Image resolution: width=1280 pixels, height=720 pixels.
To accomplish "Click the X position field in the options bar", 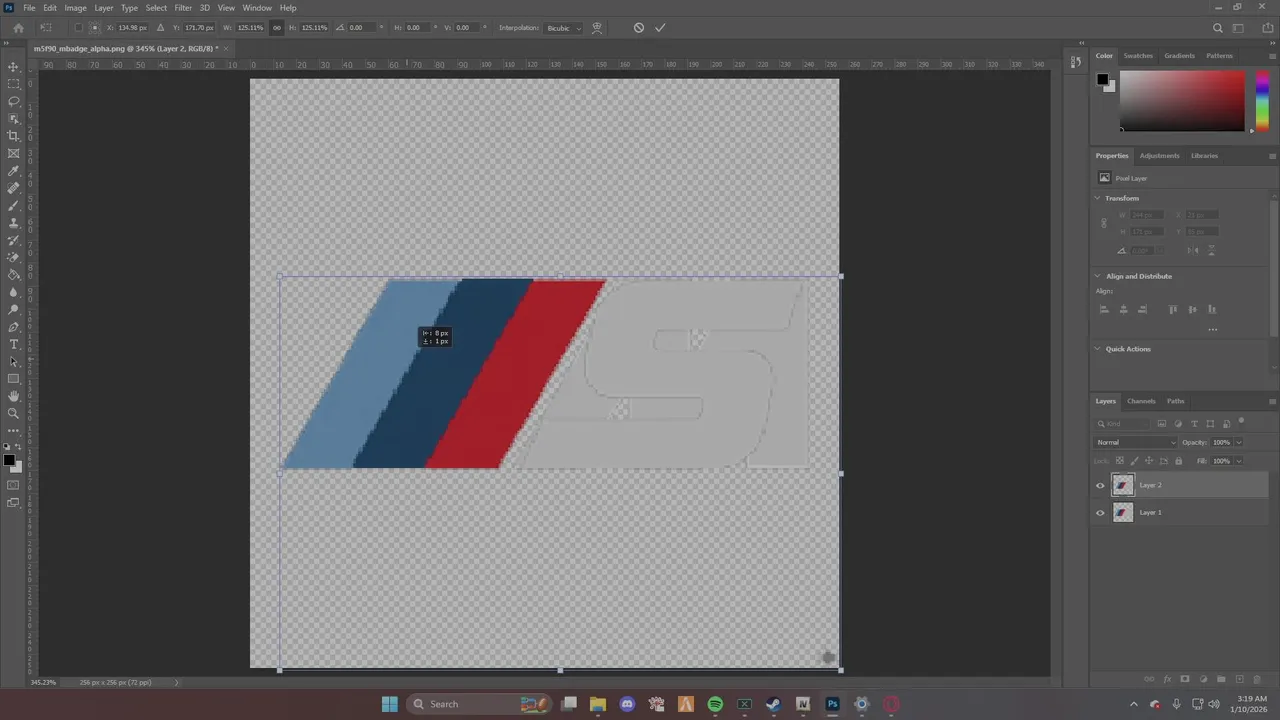I will (132, 28).
